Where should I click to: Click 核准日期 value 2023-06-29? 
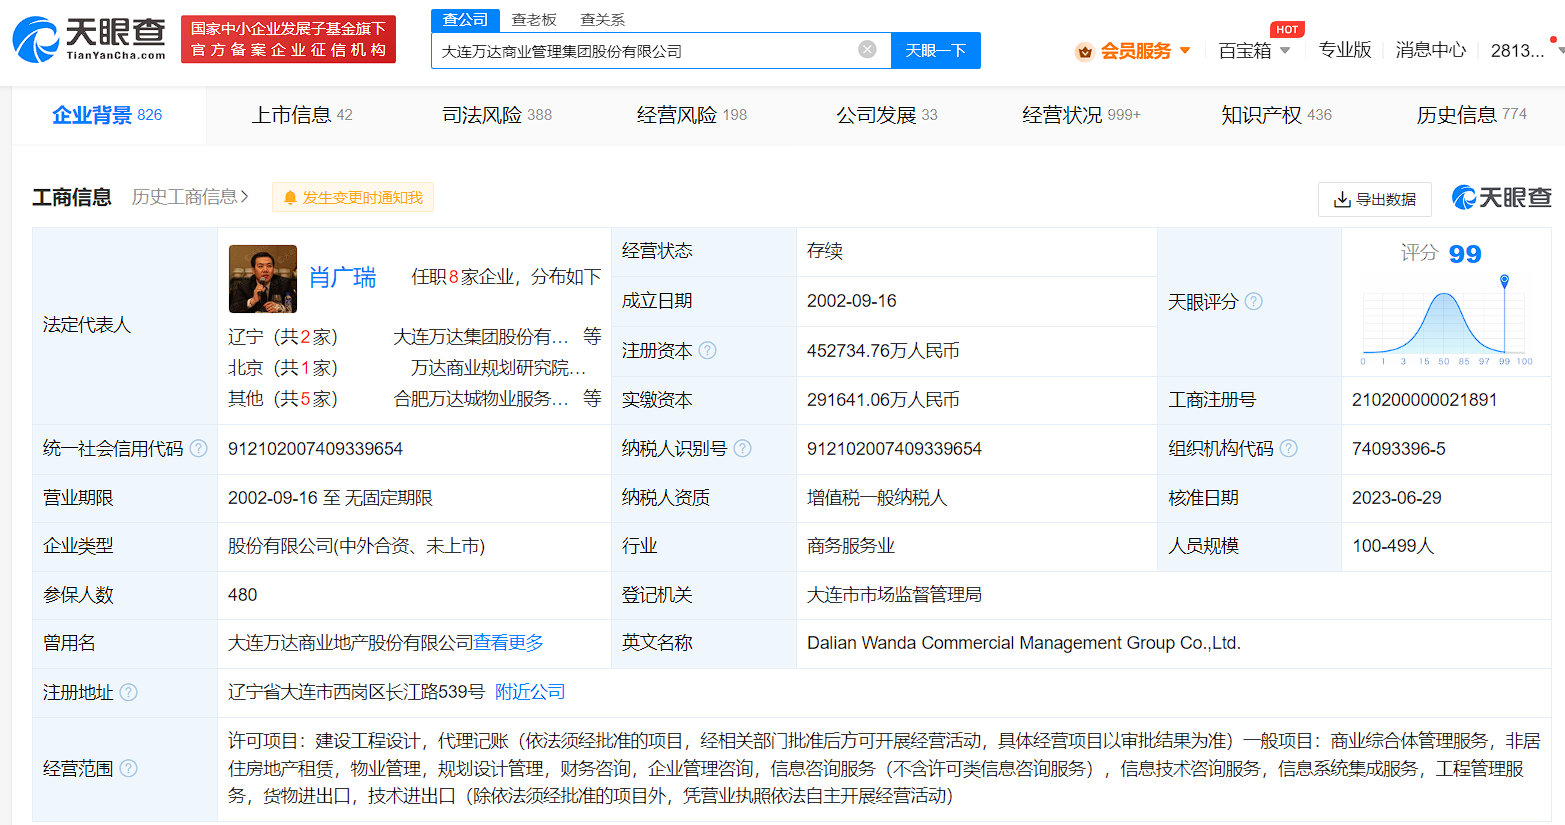point(1396,498)
